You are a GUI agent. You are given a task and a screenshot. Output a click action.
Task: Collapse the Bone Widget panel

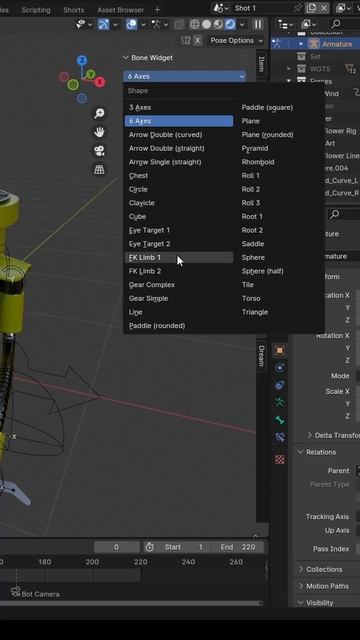point(126,58)
